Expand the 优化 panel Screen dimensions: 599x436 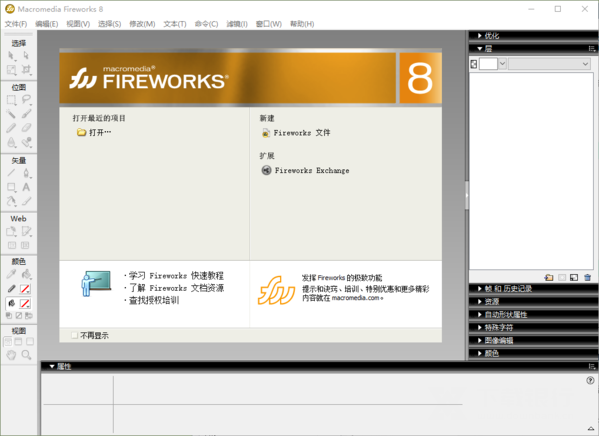(479, 36)
